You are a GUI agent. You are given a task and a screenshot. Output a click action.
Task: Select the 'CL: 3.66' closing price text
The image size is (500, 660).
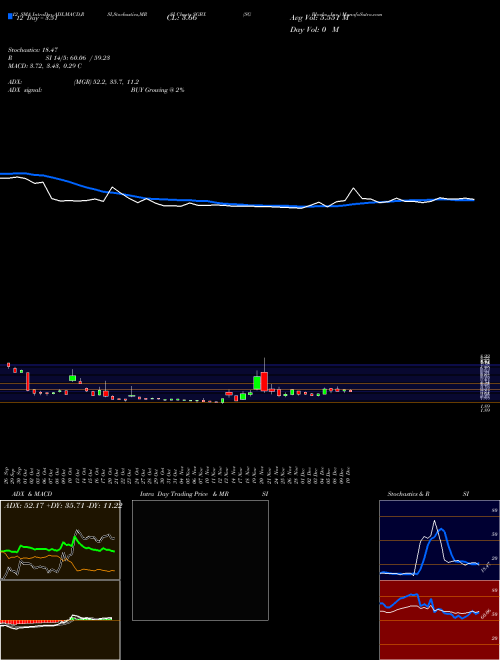pyautogui.click(x=182, y=18)
